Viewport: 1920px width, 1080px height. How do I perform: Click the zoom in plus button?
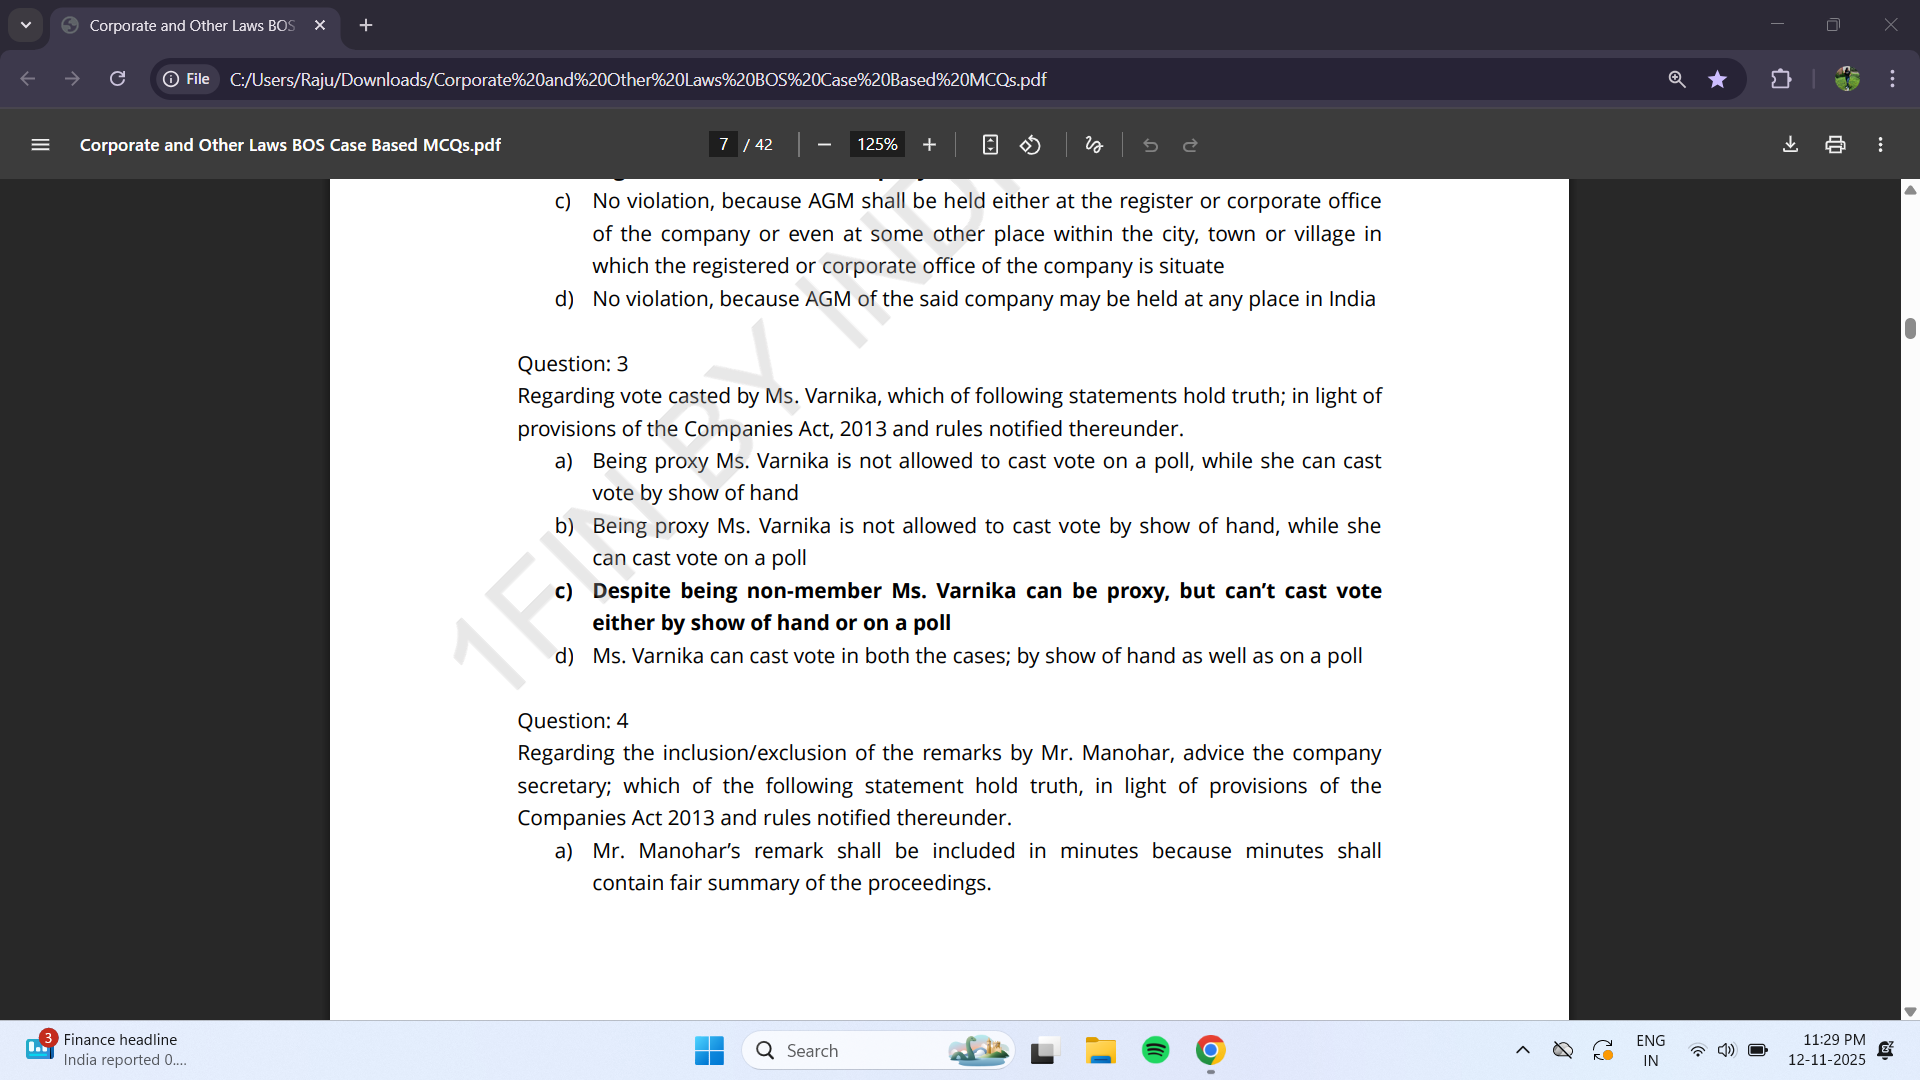pyautogui.click(x=929, y=145)
